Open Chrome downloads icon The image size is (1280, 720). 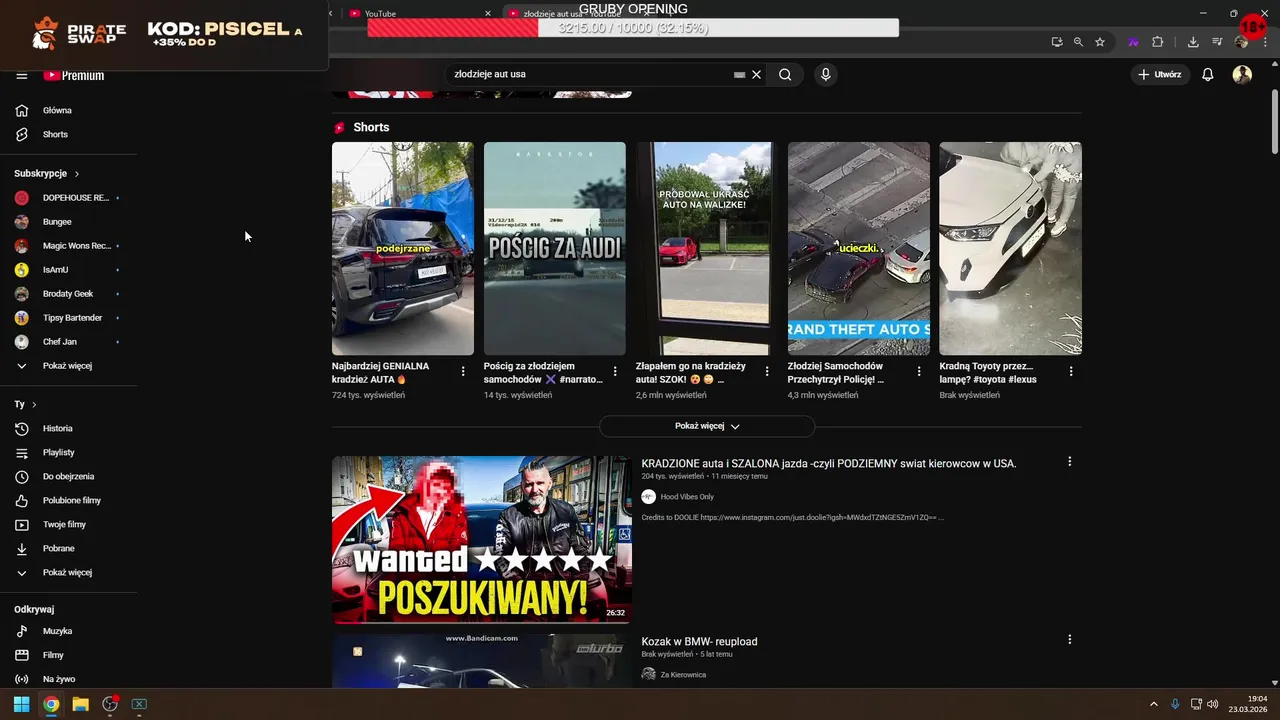1193,42
